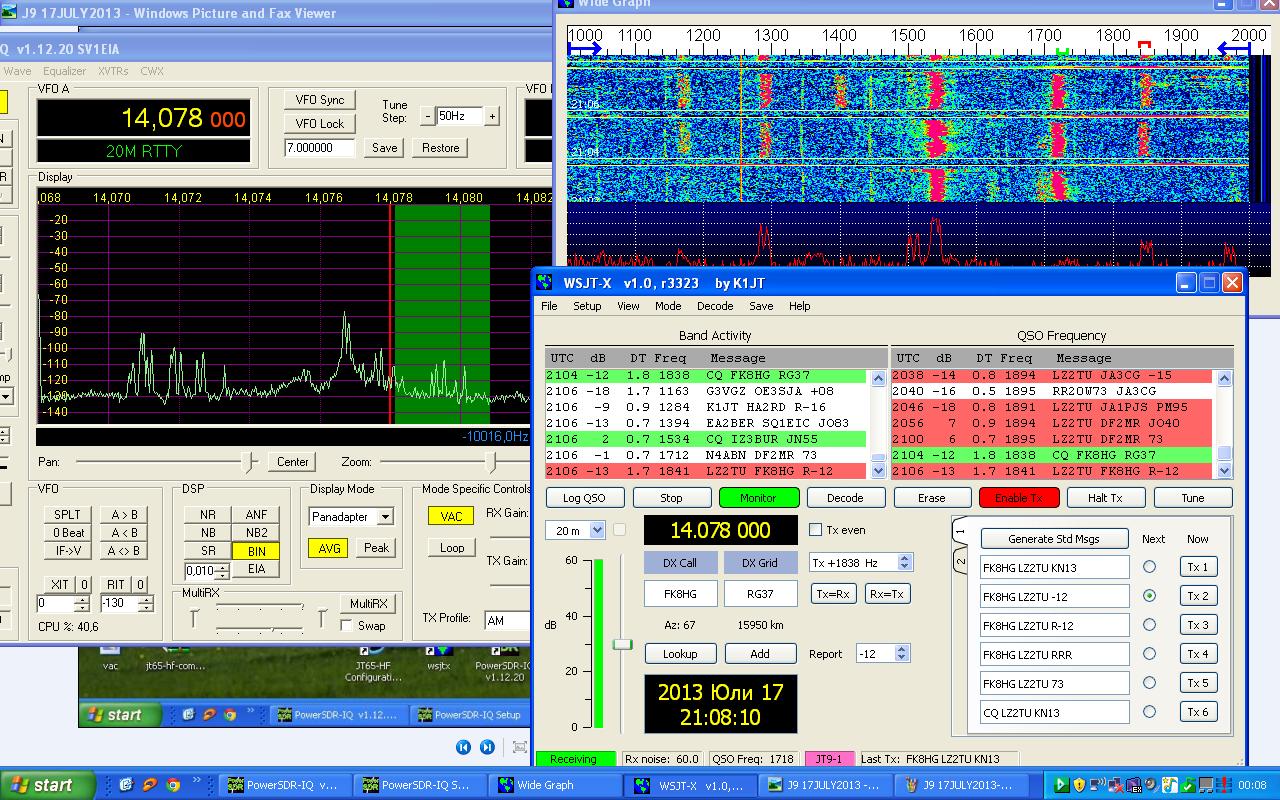Click the vertical audio level slider handle
This screenshot has height=800, width=1280.
pos(623,644)
